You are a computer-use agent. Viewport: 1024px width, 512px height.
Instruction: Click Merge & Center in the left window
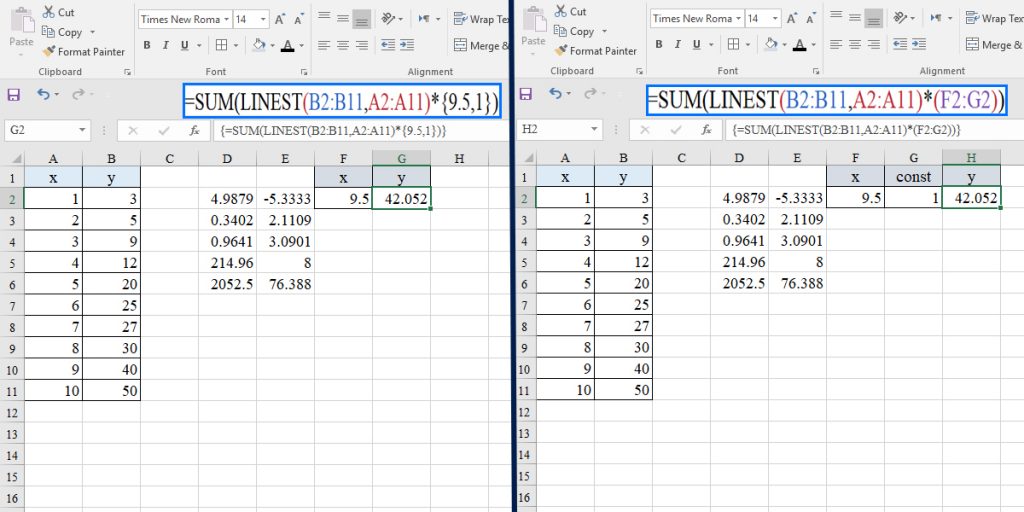pyautogui.click(x=482, y=46)
